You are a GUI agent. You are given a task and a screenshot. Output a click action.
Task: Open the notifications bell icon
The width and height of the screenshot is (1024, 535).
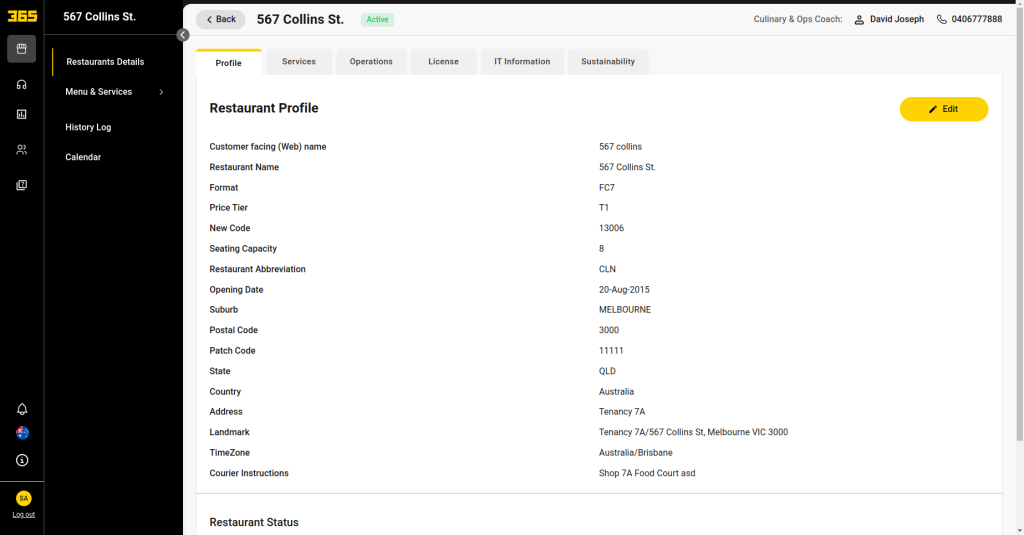tap(22, 409)
